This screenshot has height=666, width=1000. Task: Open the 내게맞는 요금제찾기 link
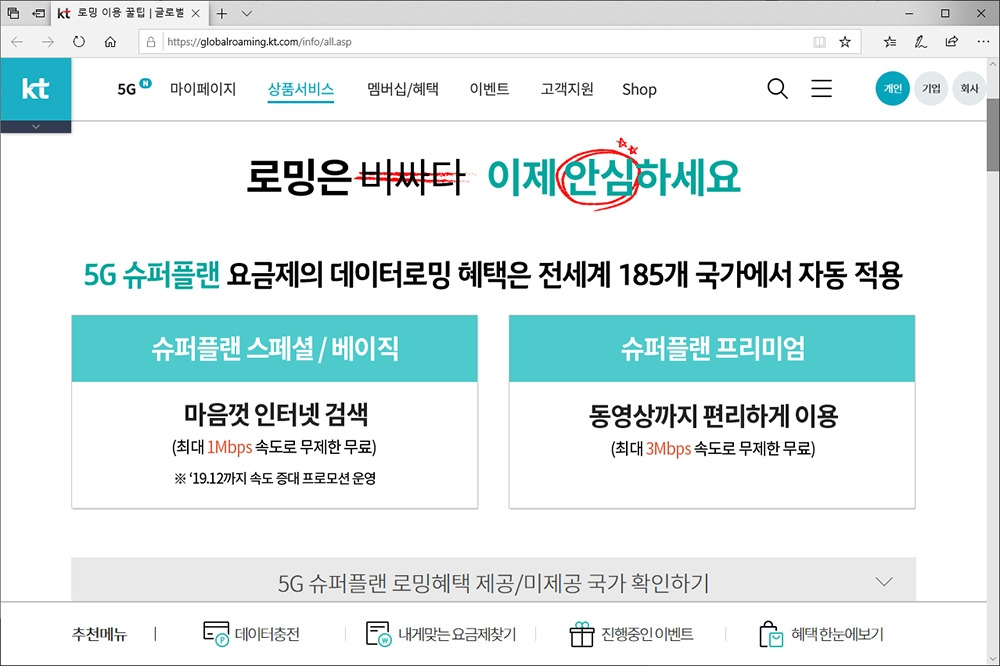tap(457, 634)
